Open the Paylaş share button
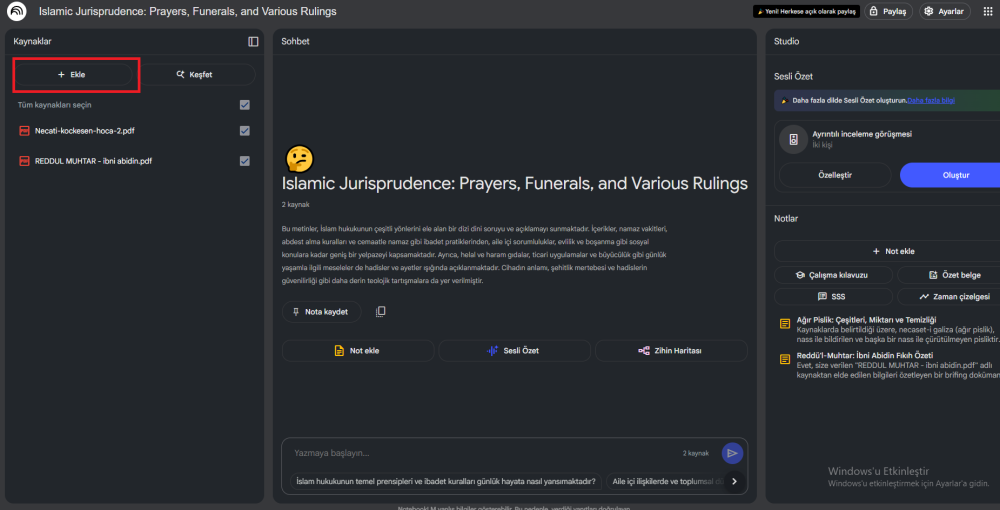The image size is (1000, 510). (888, 11)
